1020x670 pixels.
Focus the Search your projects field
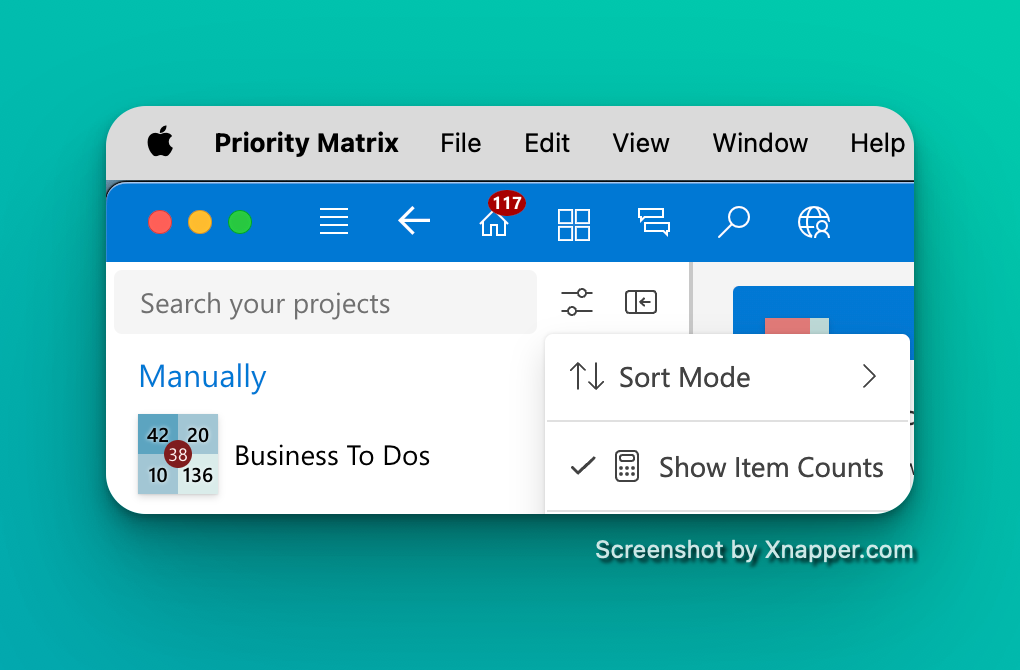click(325, 303)
